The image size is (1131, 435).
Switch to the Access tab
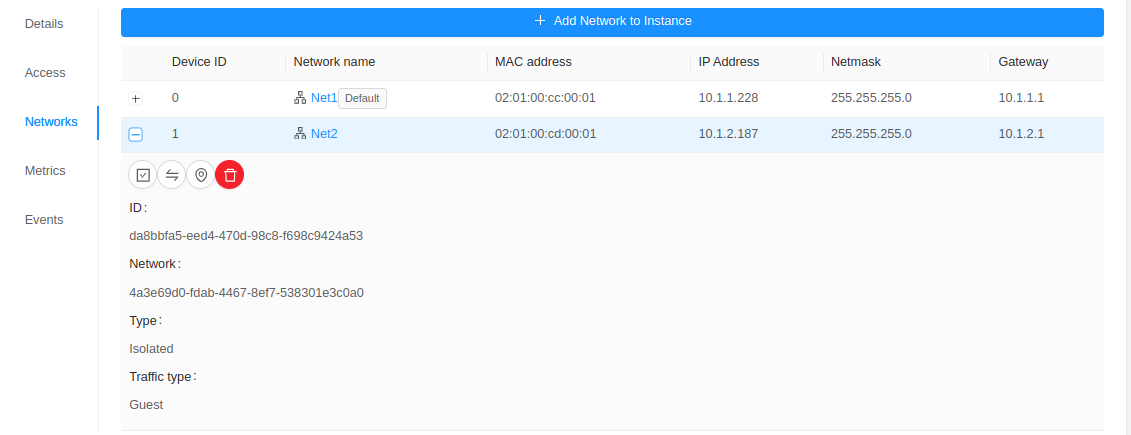click(45, 72)
